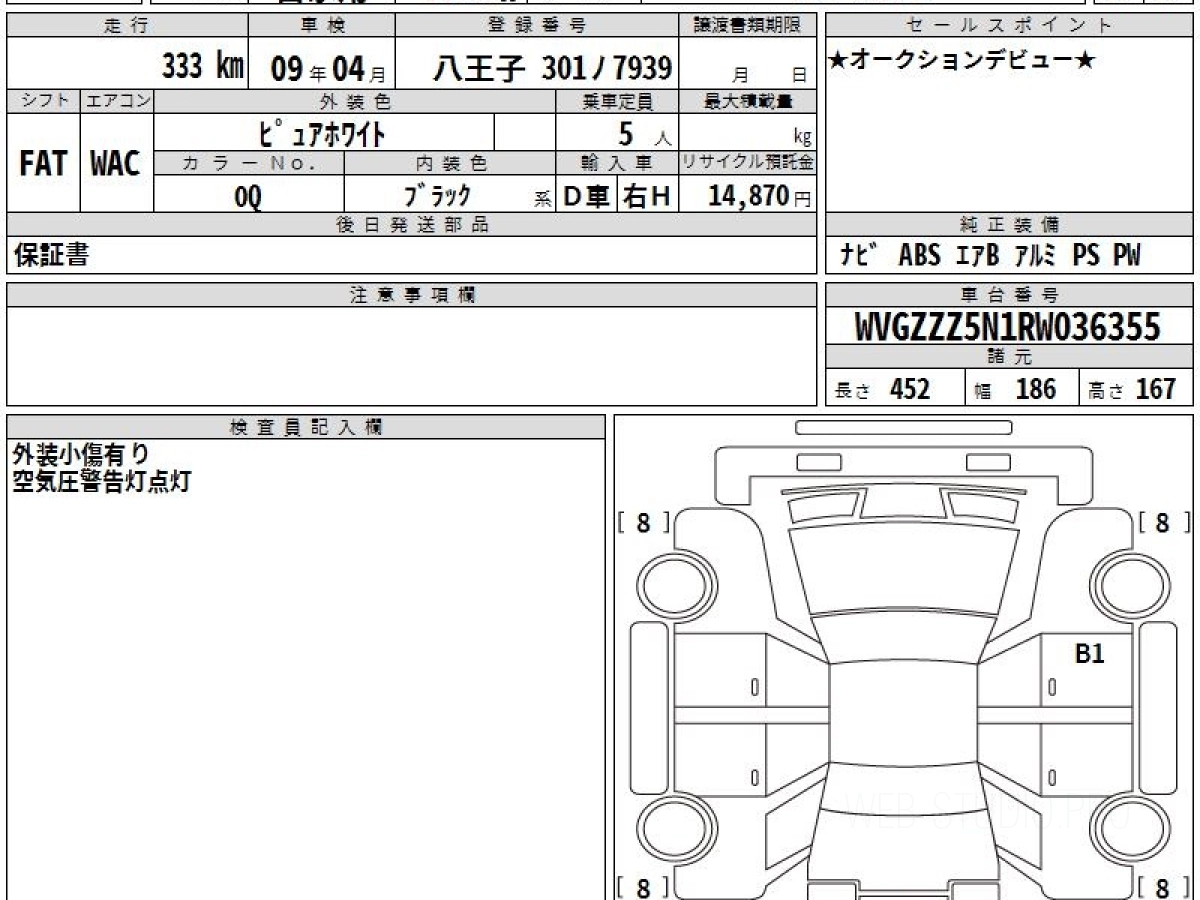Click the lower-left wheel circle in car diagram
This screenshot has height=900, width=1200.
671,830
